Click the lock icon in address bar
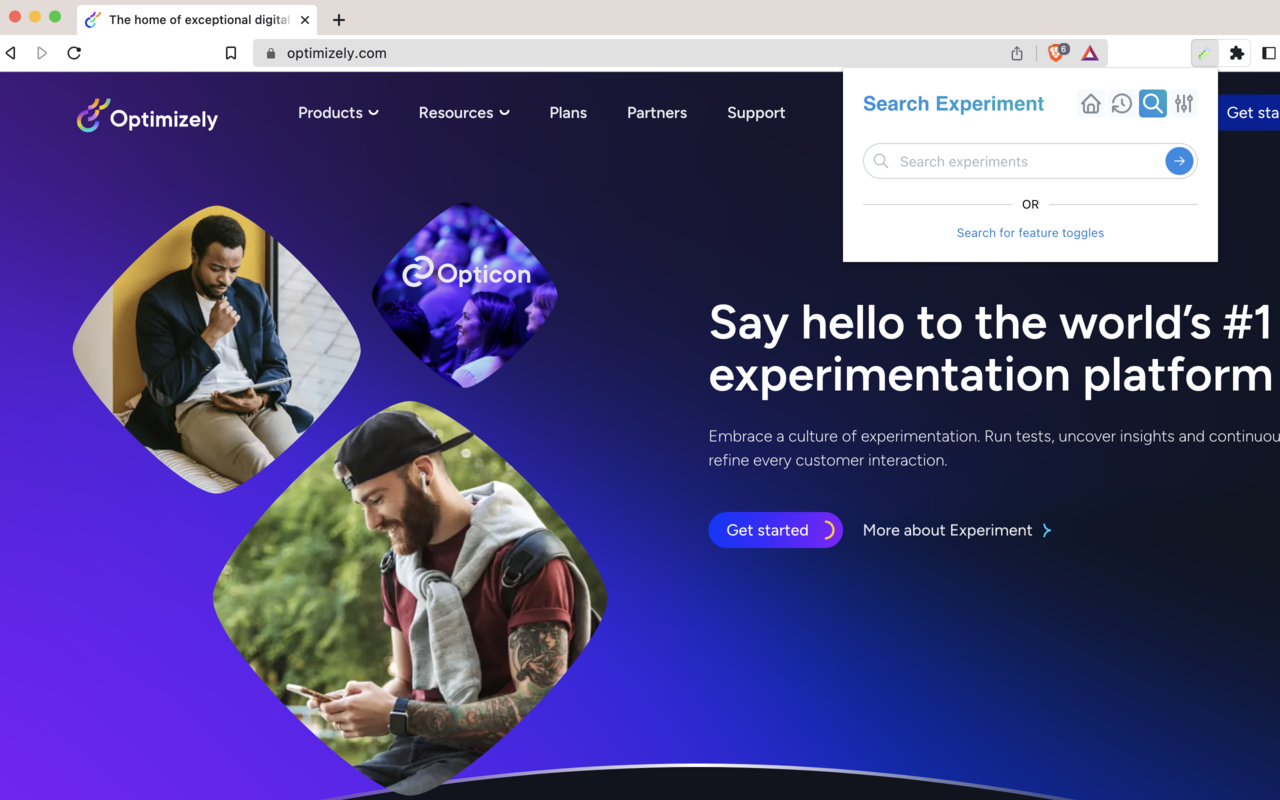The height and width of the screenshot is (800, 1280). point(270,53)
